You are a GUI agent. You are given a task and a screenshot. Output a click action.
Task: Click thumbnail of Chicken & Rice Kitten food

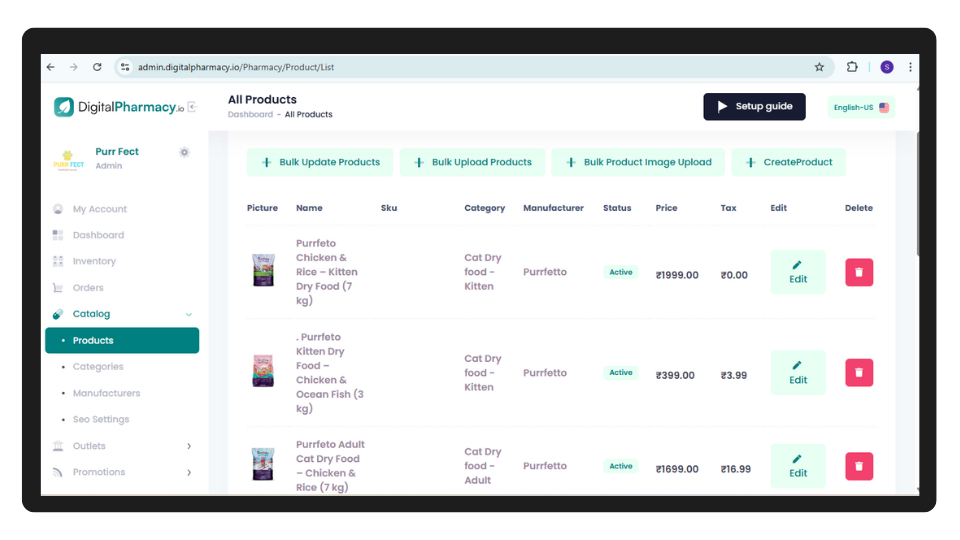tap(263, 270)
